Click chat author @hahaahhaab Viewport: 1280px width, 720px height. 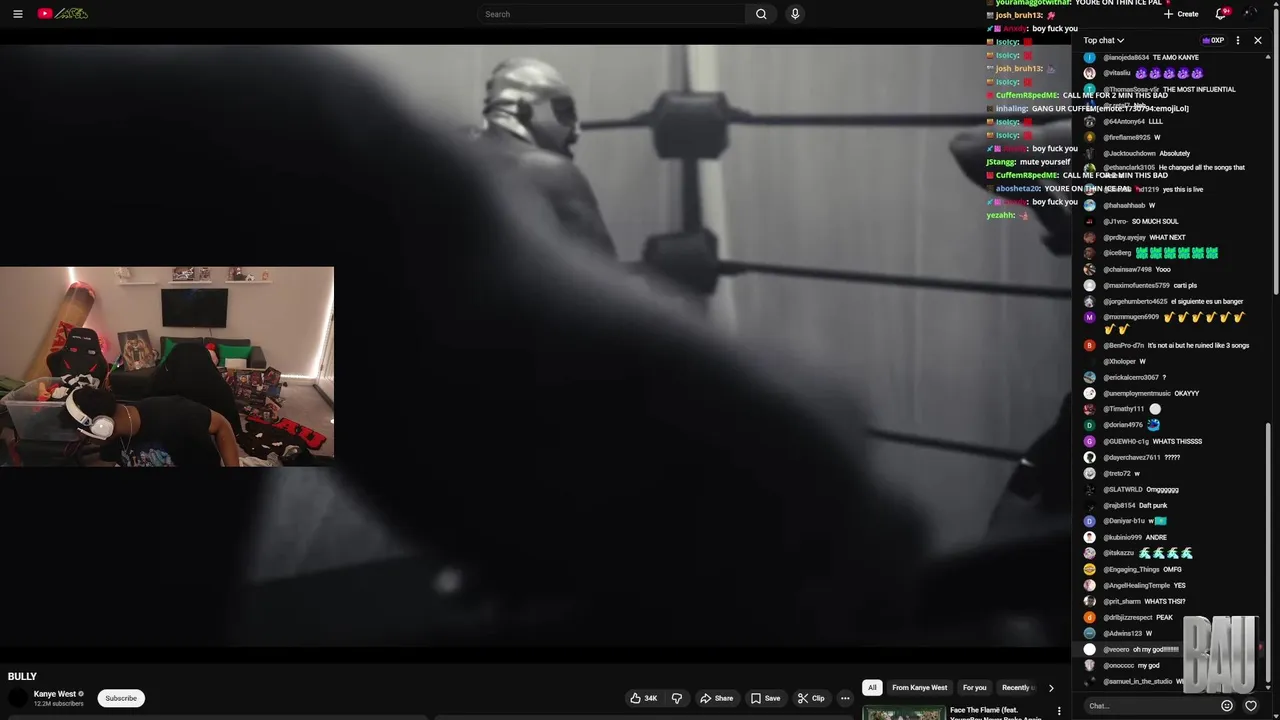point(1124,205)
